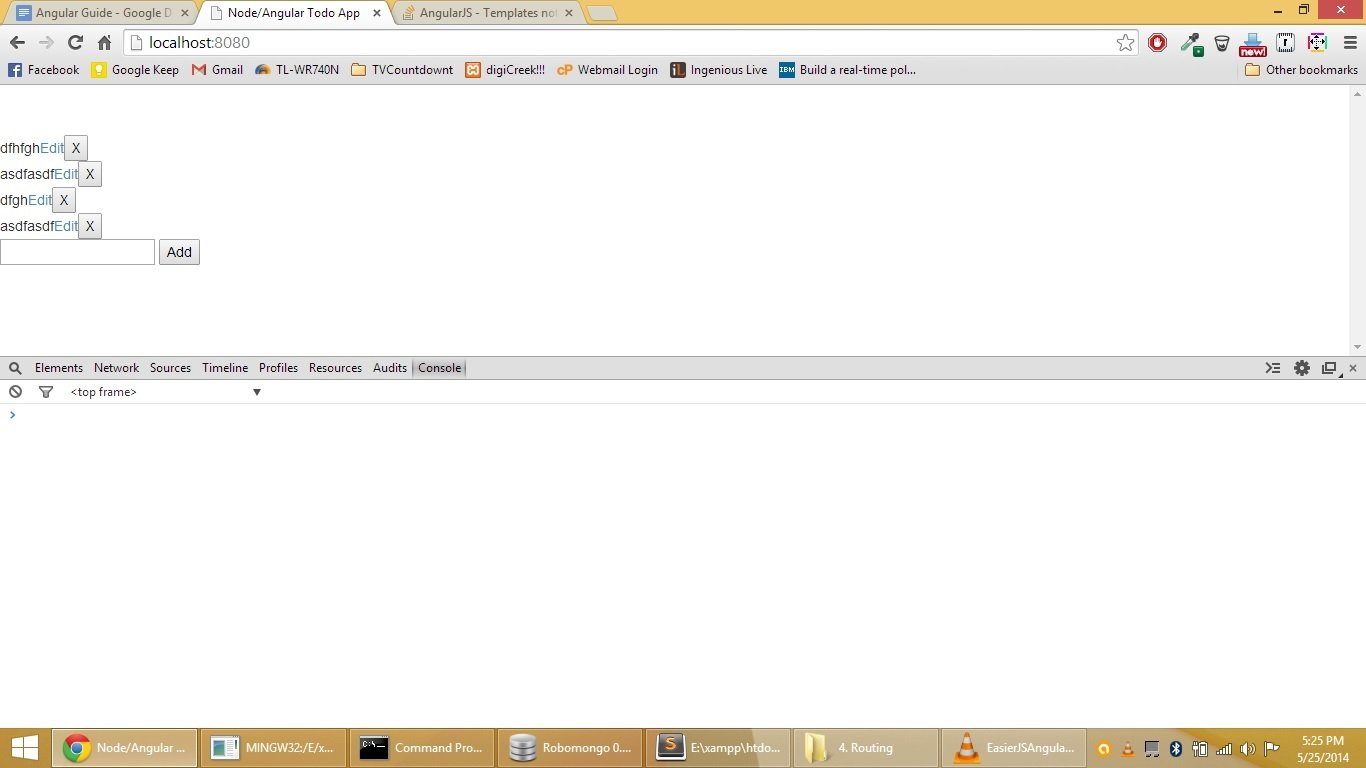The height and width of the screenshot is (768, 1366).
Task: Open the Profiles panel
Action: [x=278, y=368]
